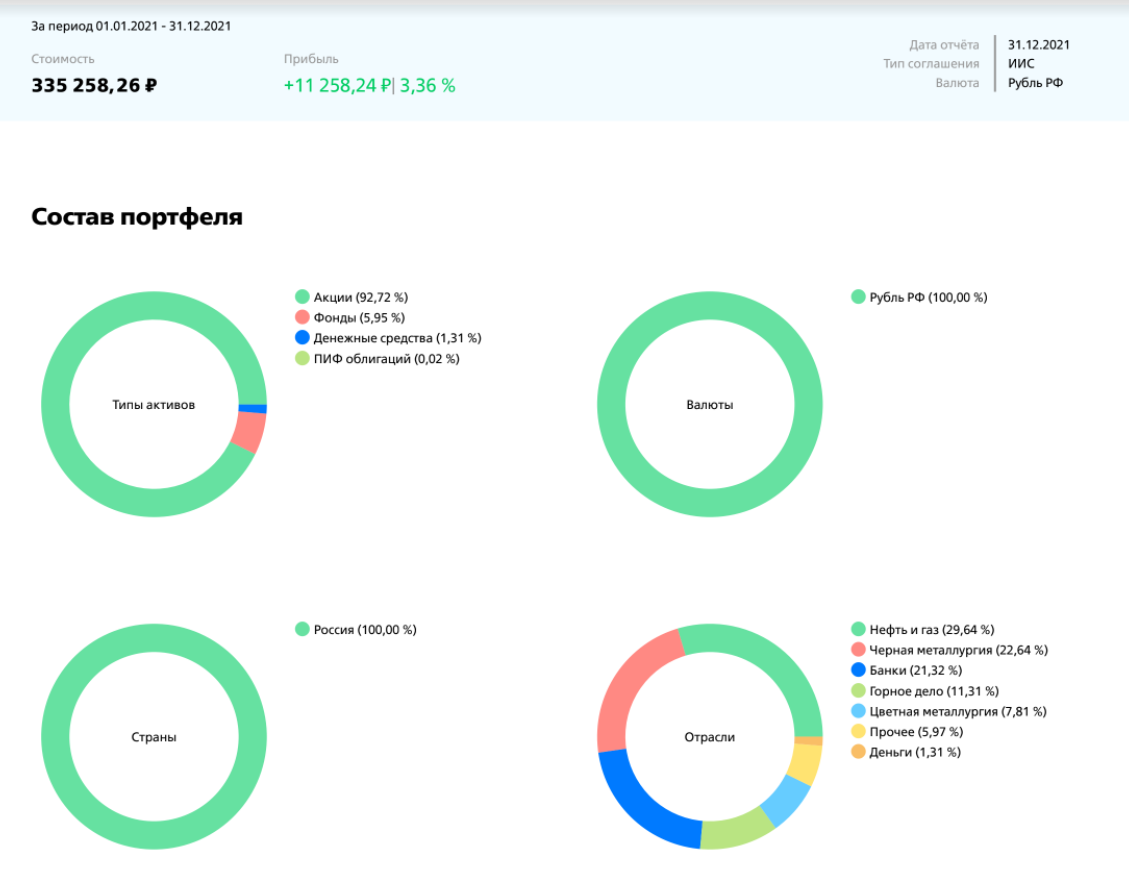Click the orange Деньги legend dot

click(858, 752)
